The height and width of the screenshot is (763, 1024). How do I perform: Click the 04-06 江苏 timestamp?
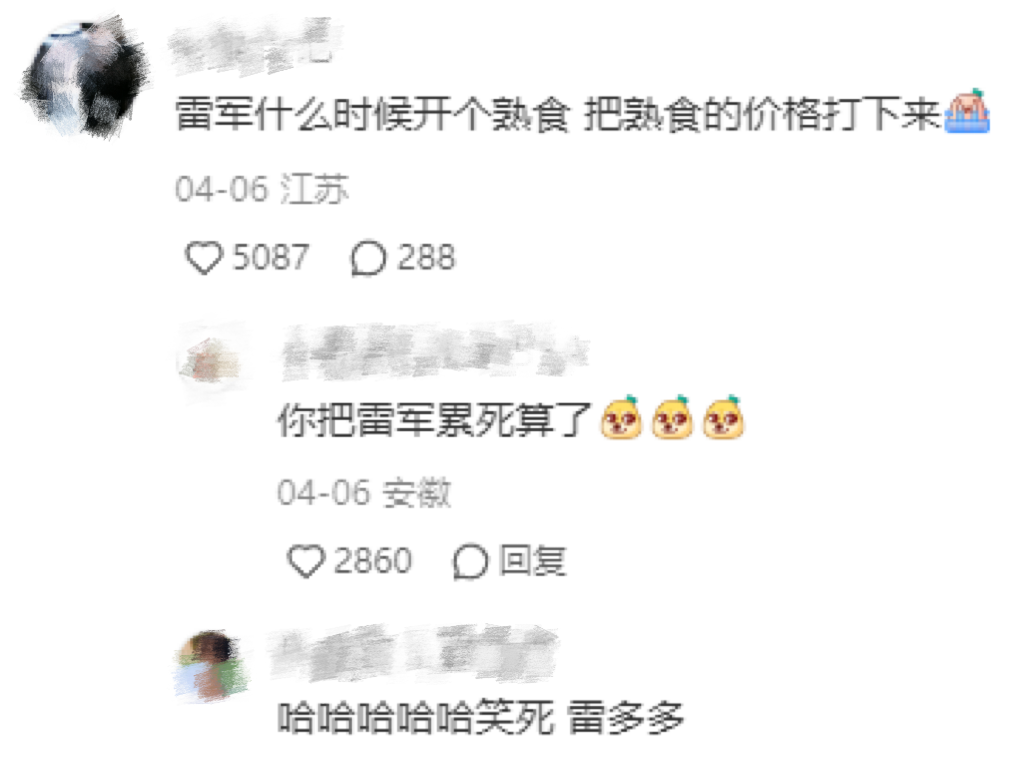[261, 189]
